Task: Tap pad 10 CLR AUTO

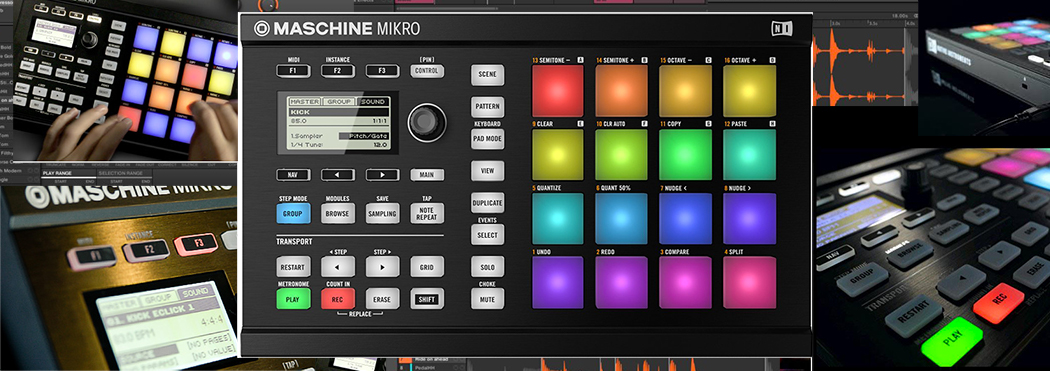Action: (621, 155)
